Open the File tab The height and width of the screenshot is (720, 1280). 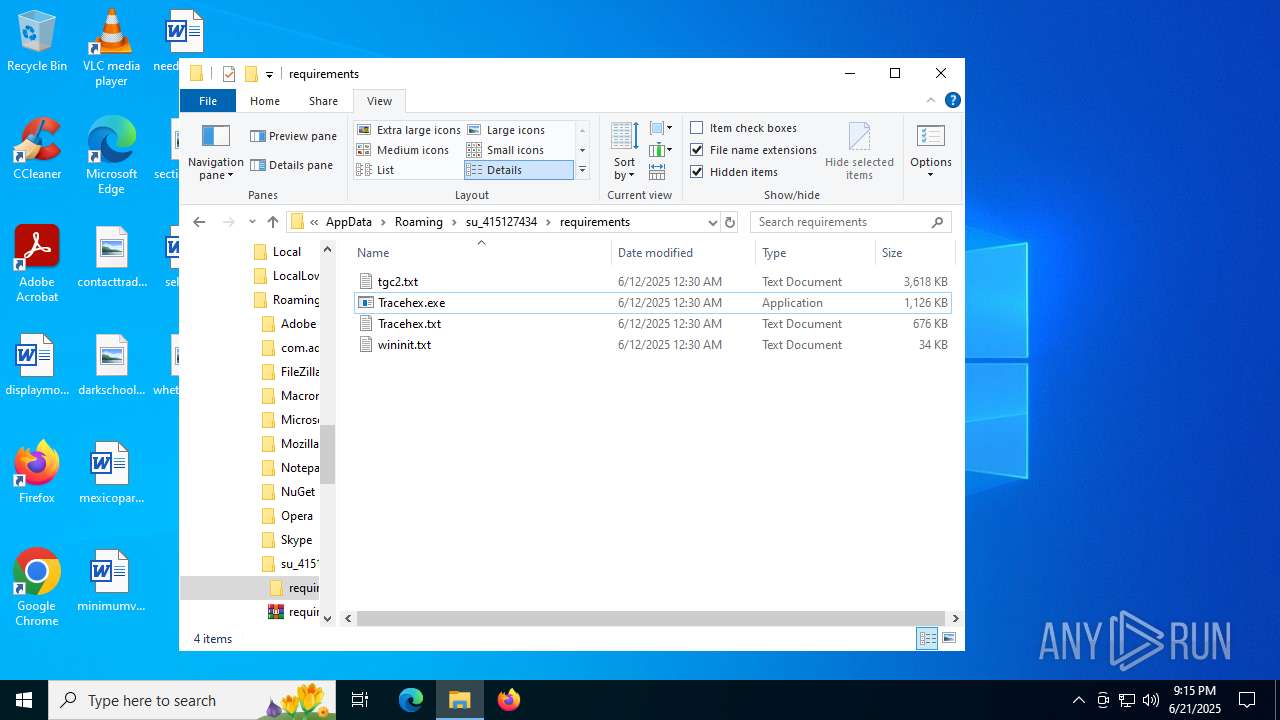pyautogui.click(x=208, y=101)
